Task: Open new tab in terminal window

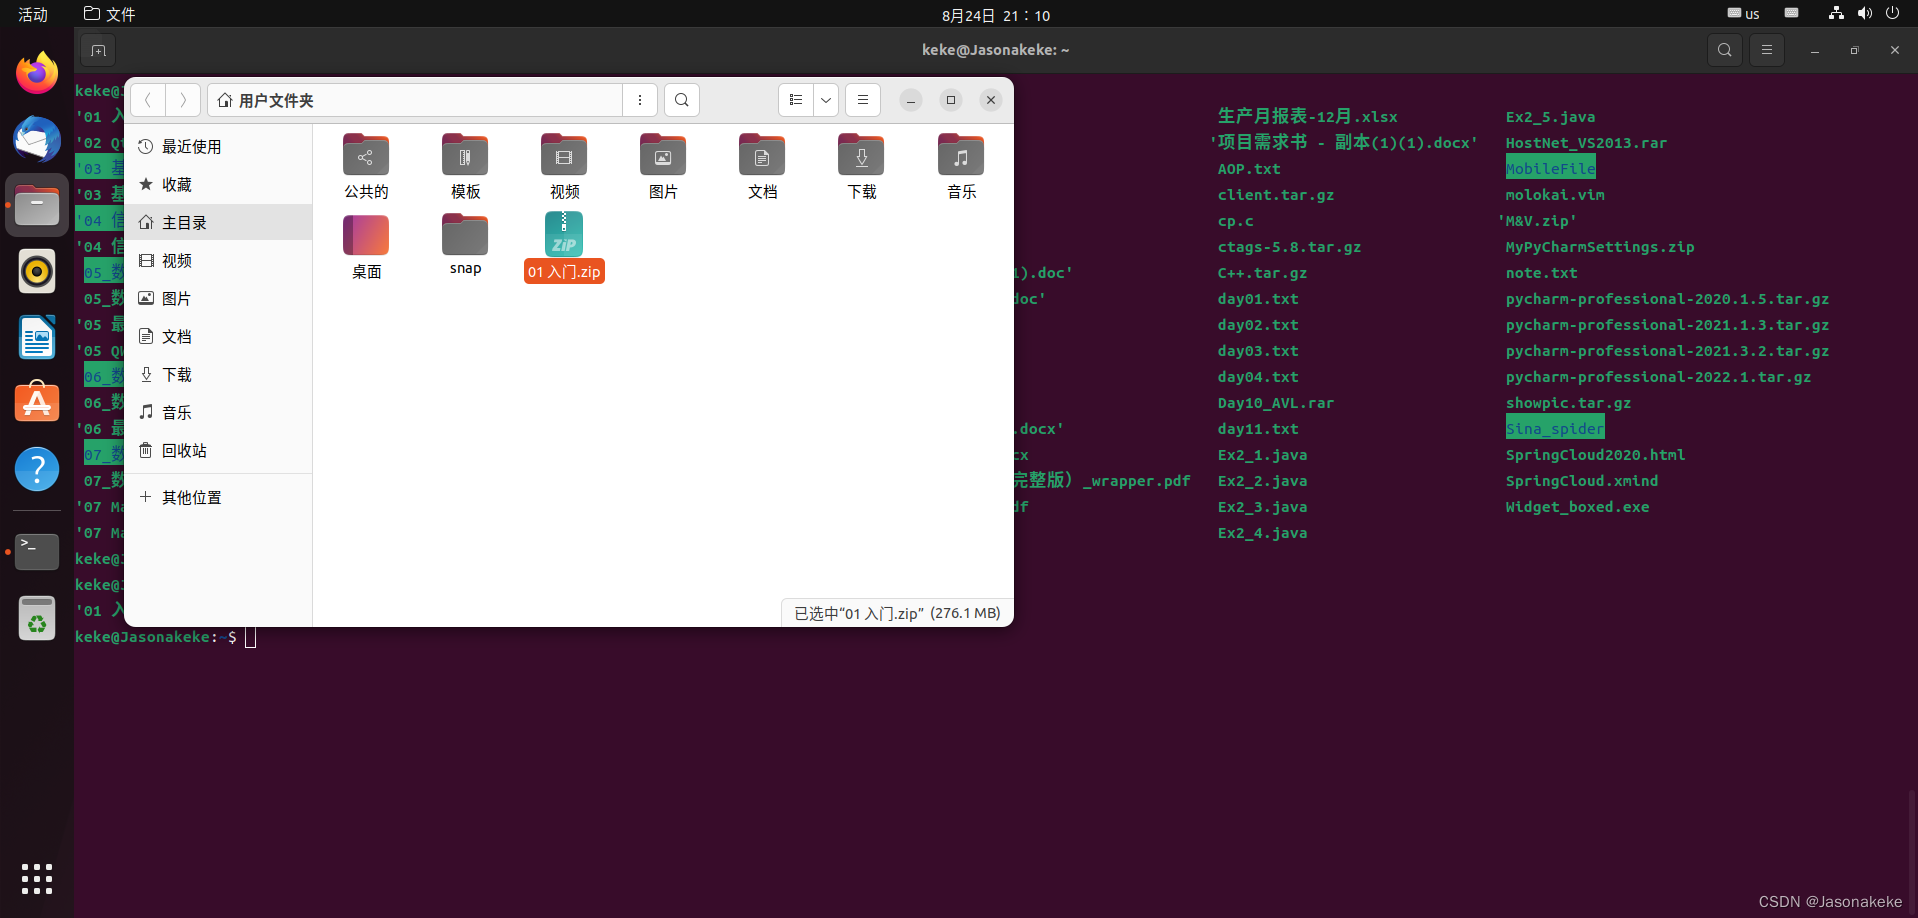Action: click(x=98, y=50)
